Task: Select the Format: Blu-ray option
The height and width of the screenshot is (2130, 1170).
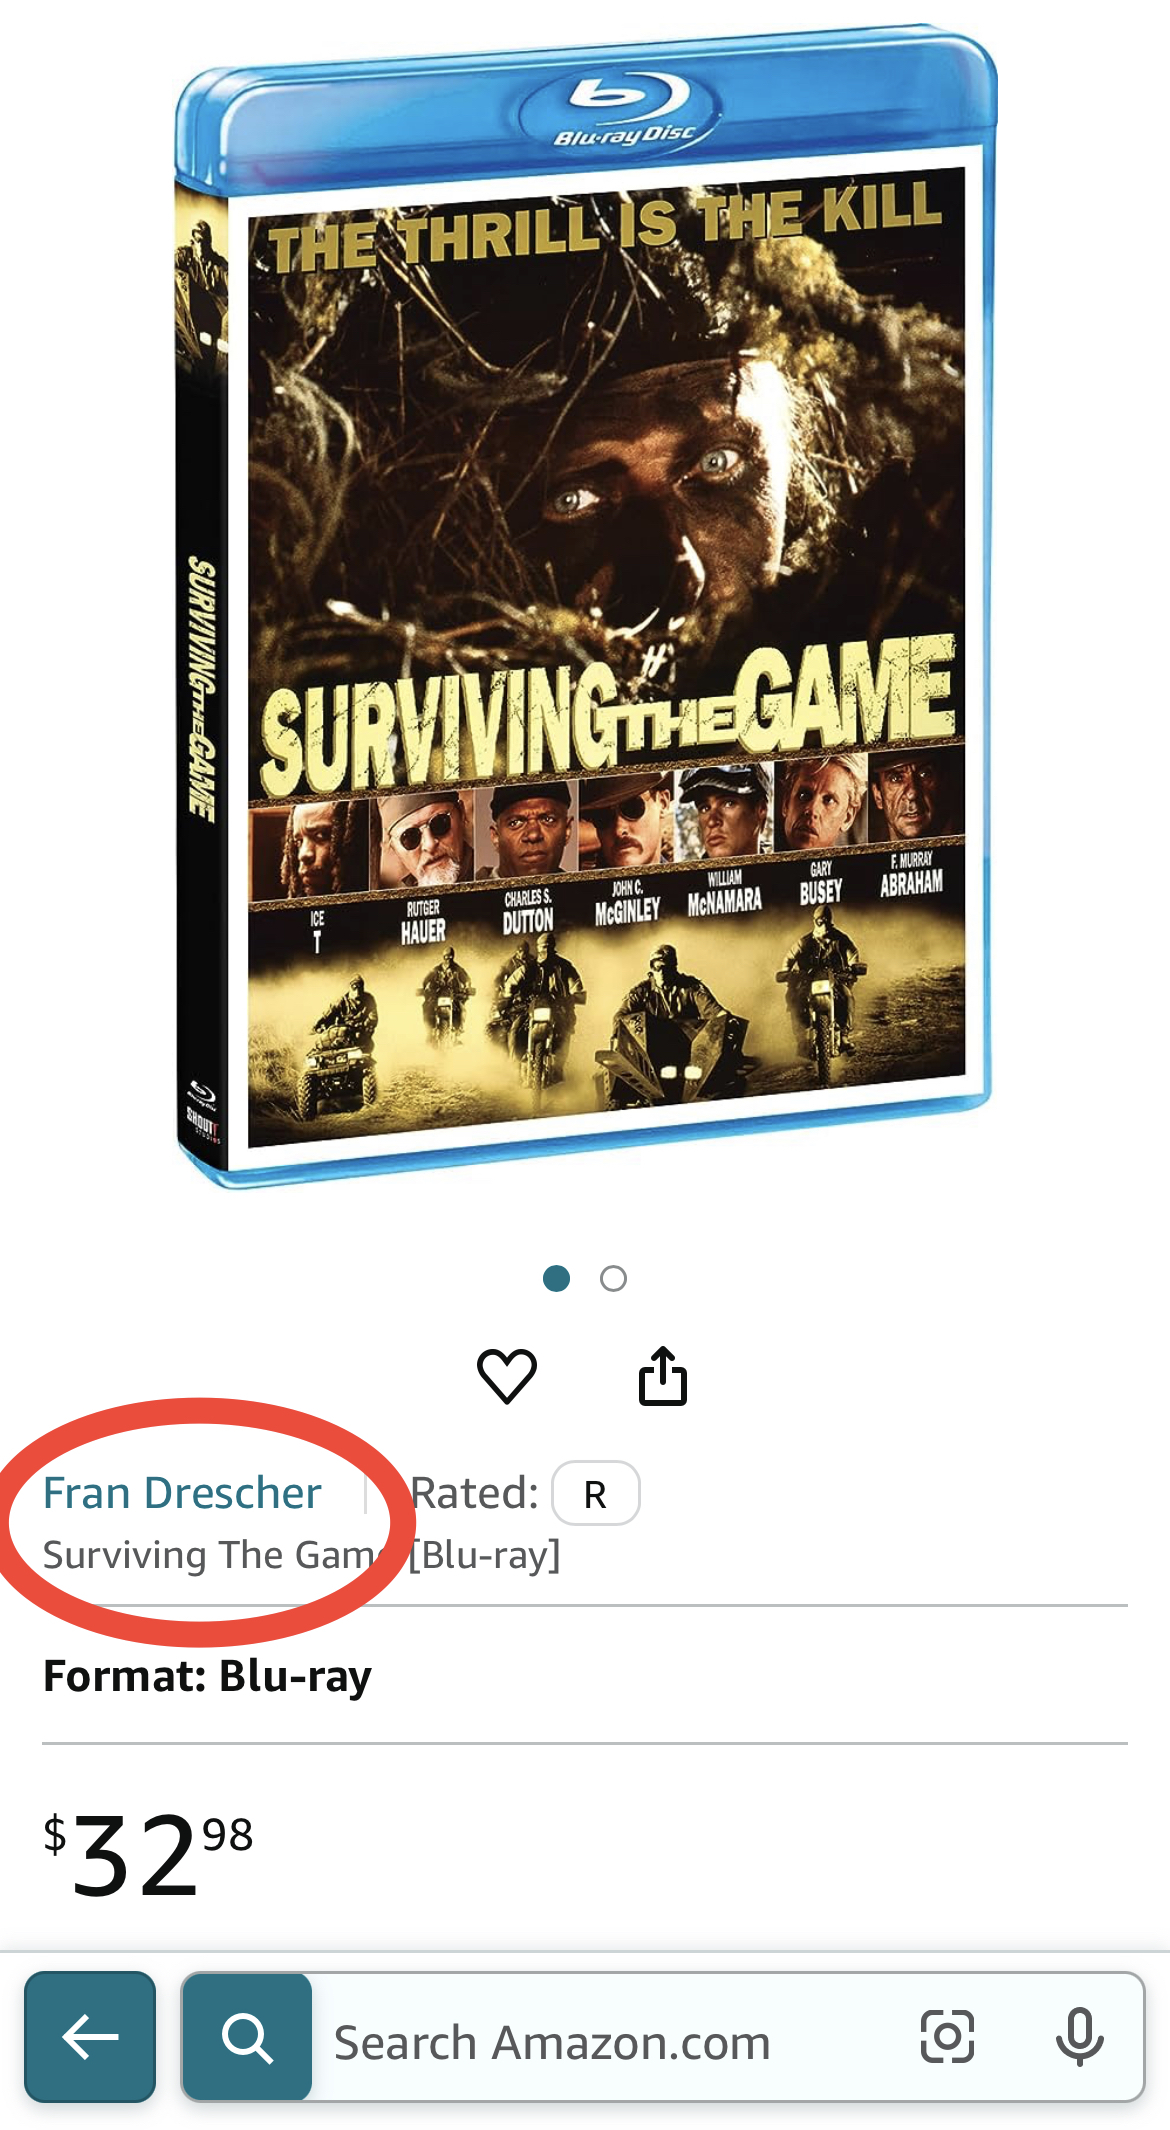Action: [x=207, y=1676]
